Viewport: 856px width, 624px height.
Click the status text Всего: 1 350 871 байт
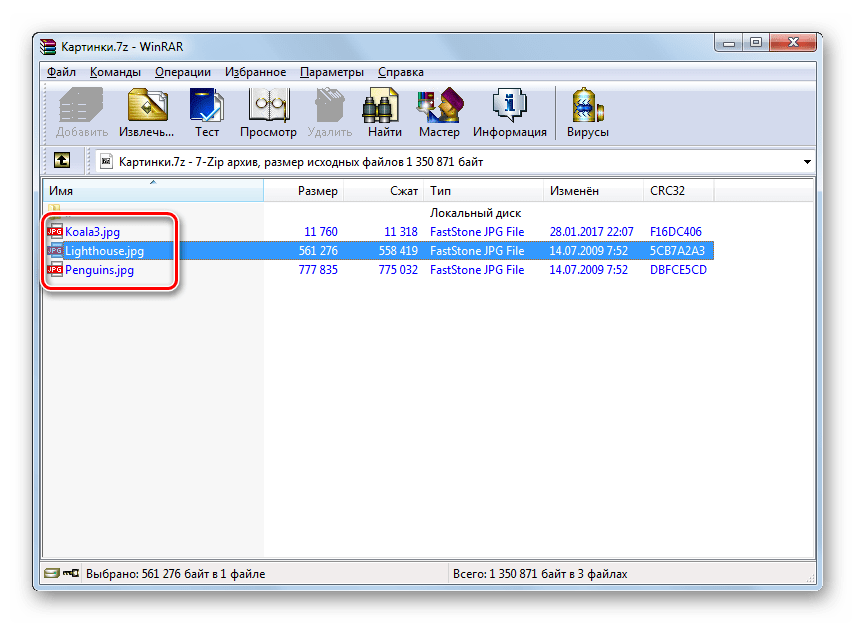540,574
